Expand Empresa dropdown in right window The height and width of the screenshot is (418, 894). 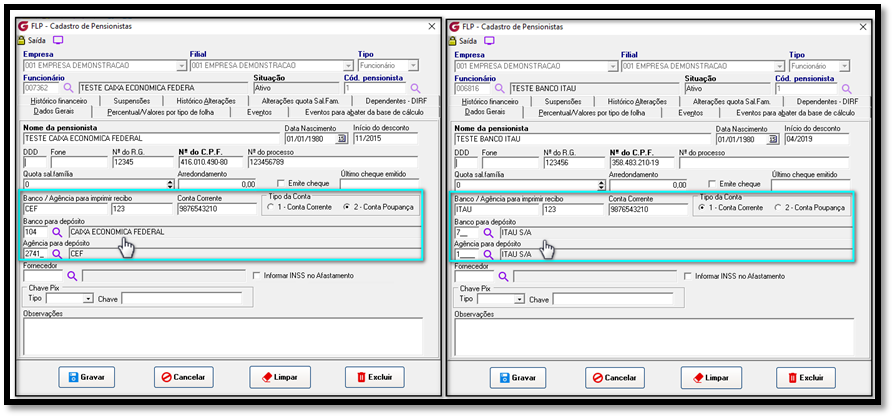612,66
